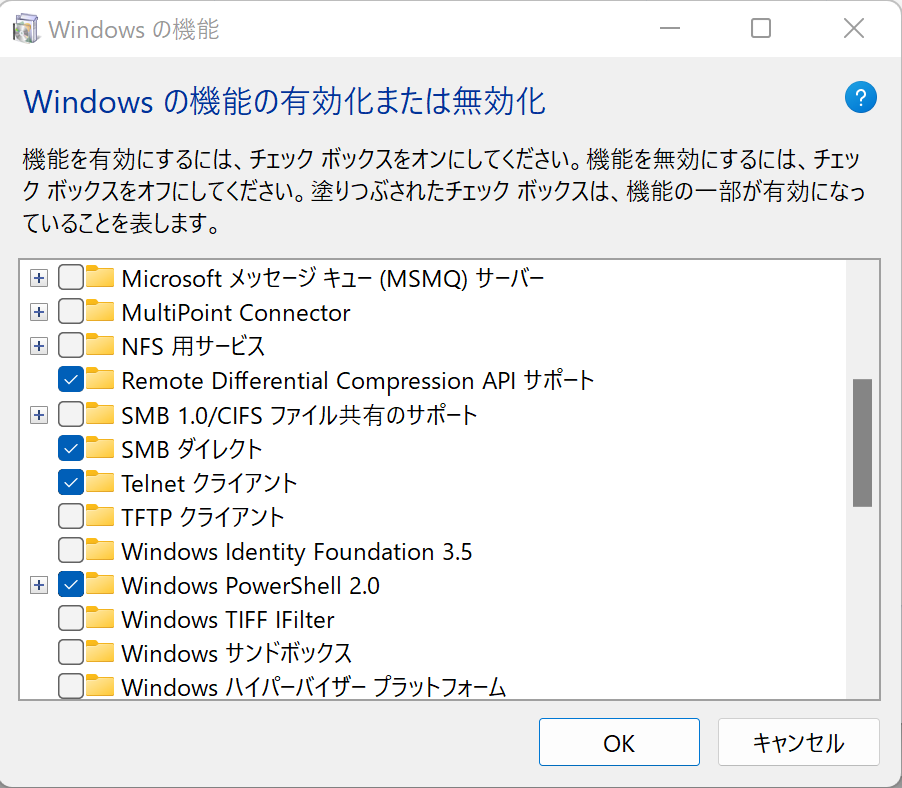Uncheck the Telnet クライアント checkbox
Viewport: 902px width, 788px height.
71,483
